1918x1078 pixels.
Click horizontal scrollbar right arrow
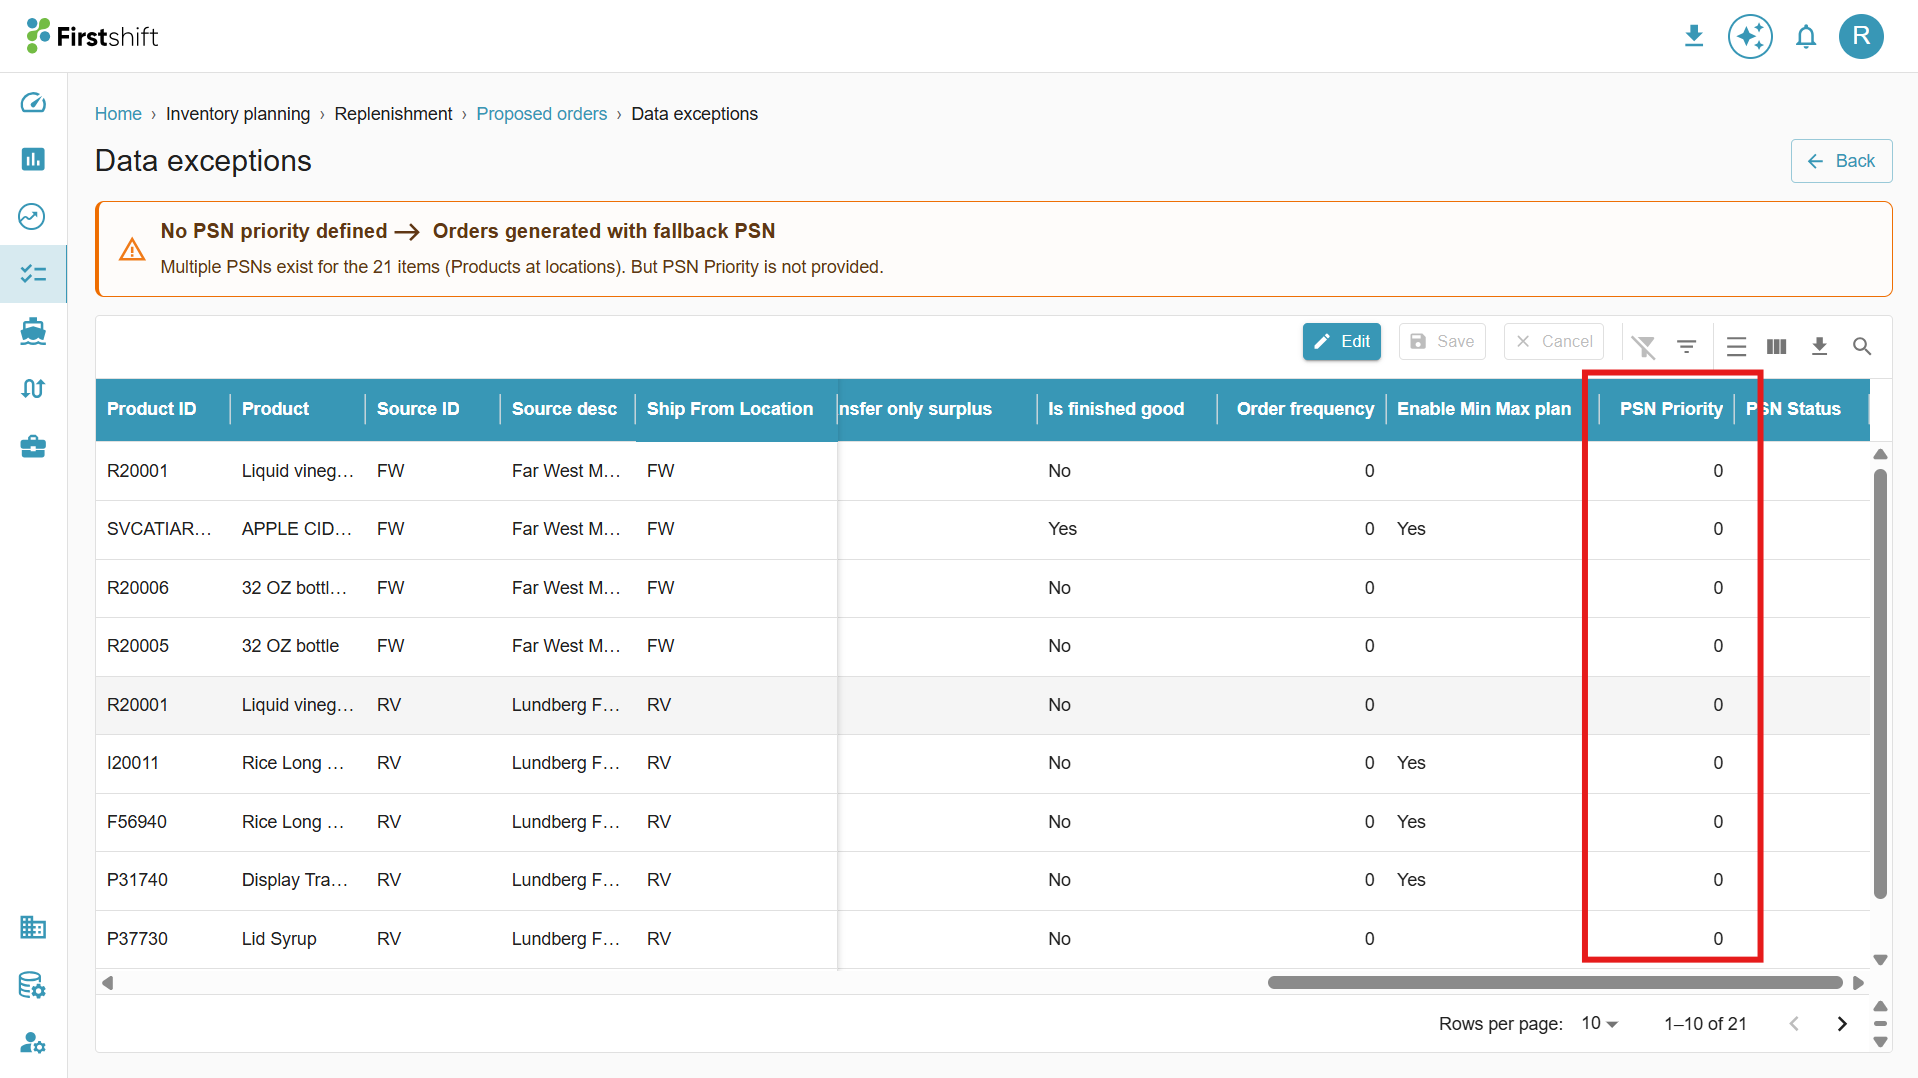[x=1858, y=982]
